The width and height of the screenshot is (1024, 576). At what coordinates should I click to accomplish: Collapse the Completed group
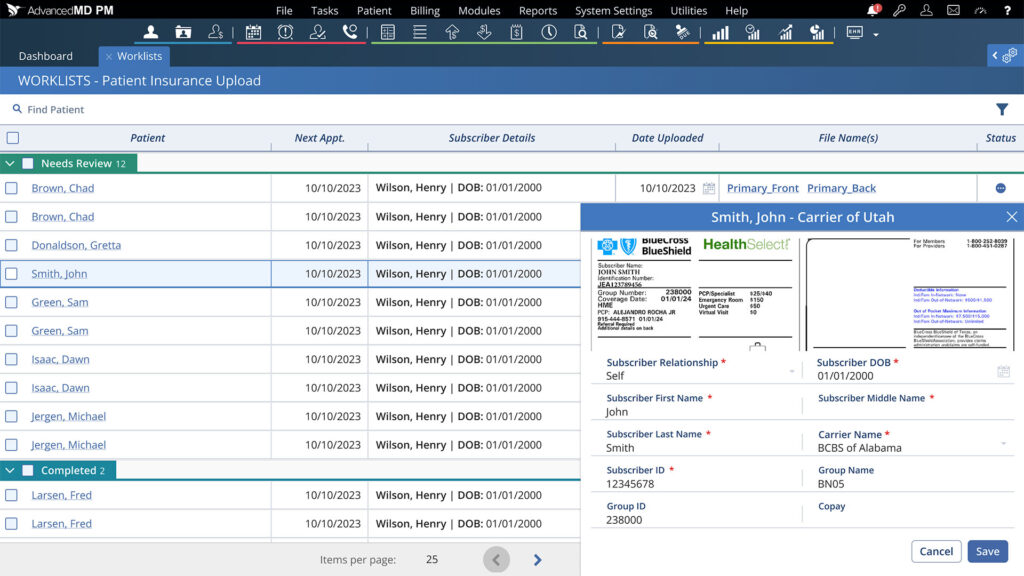coord(10,470)
